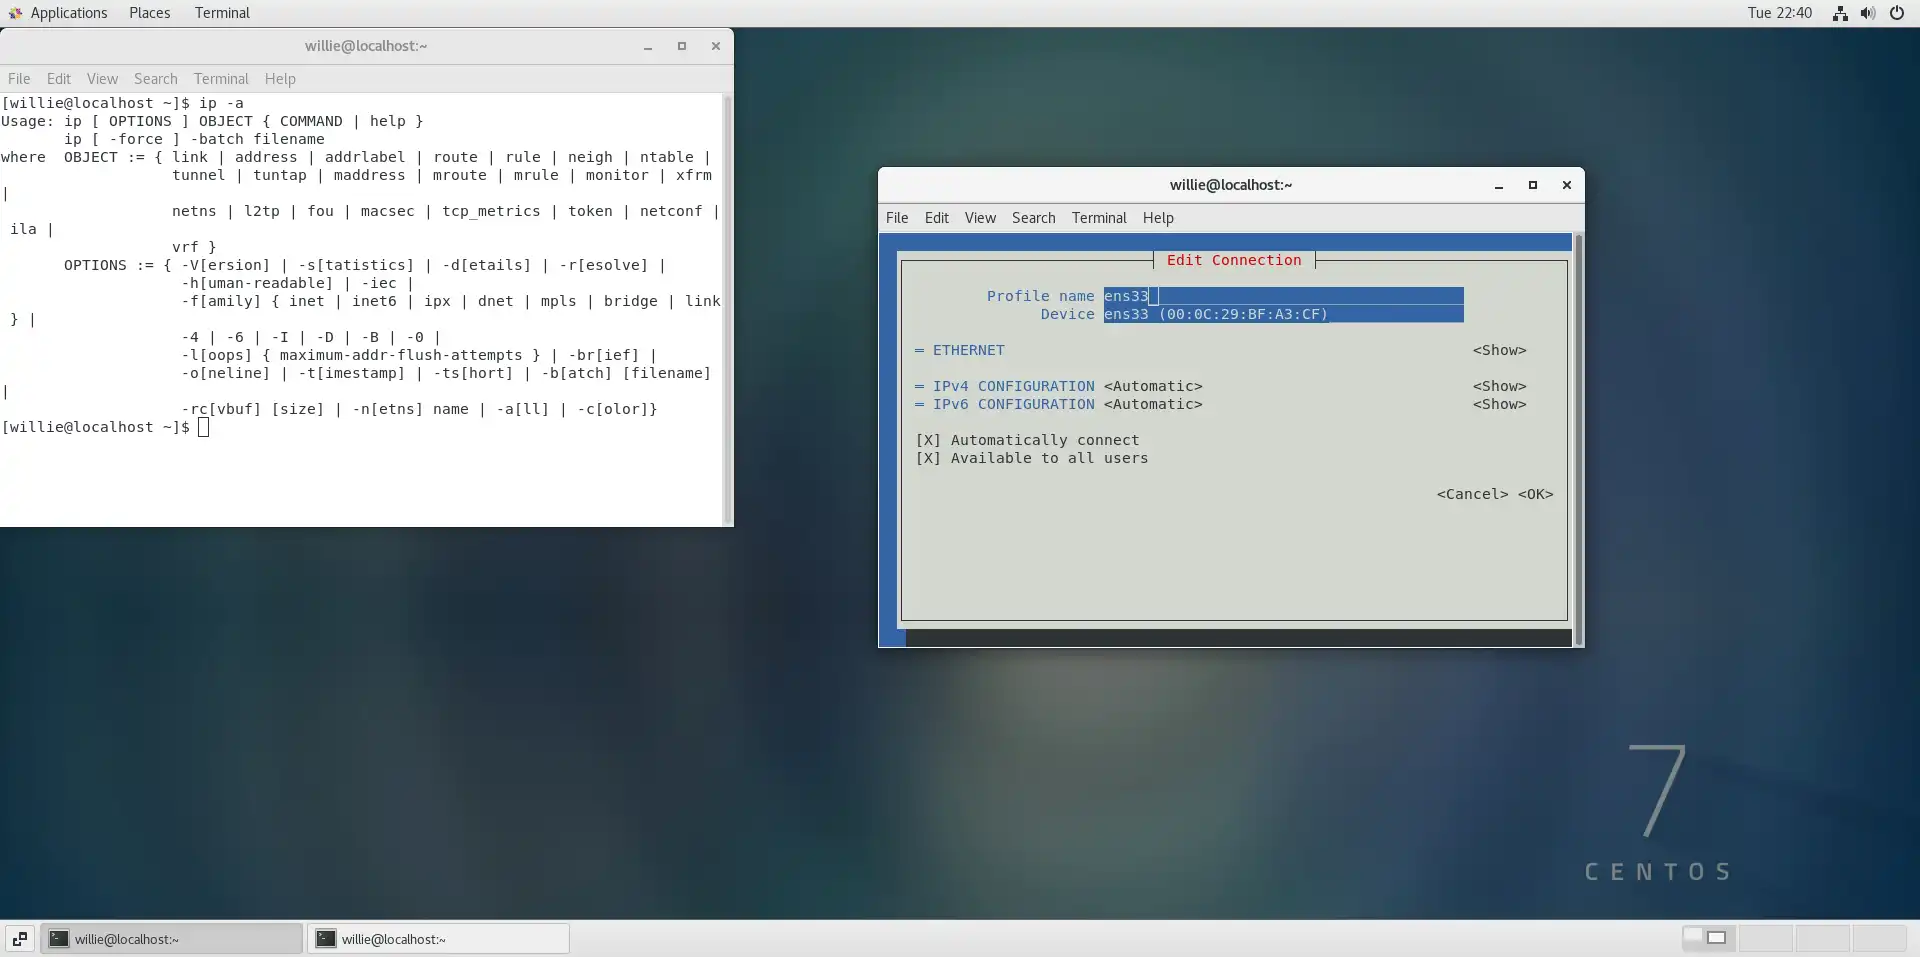Open File menu in Edit Connection terminal
This screenshot has height=957, width=1920.
click(x=897, y=218)
